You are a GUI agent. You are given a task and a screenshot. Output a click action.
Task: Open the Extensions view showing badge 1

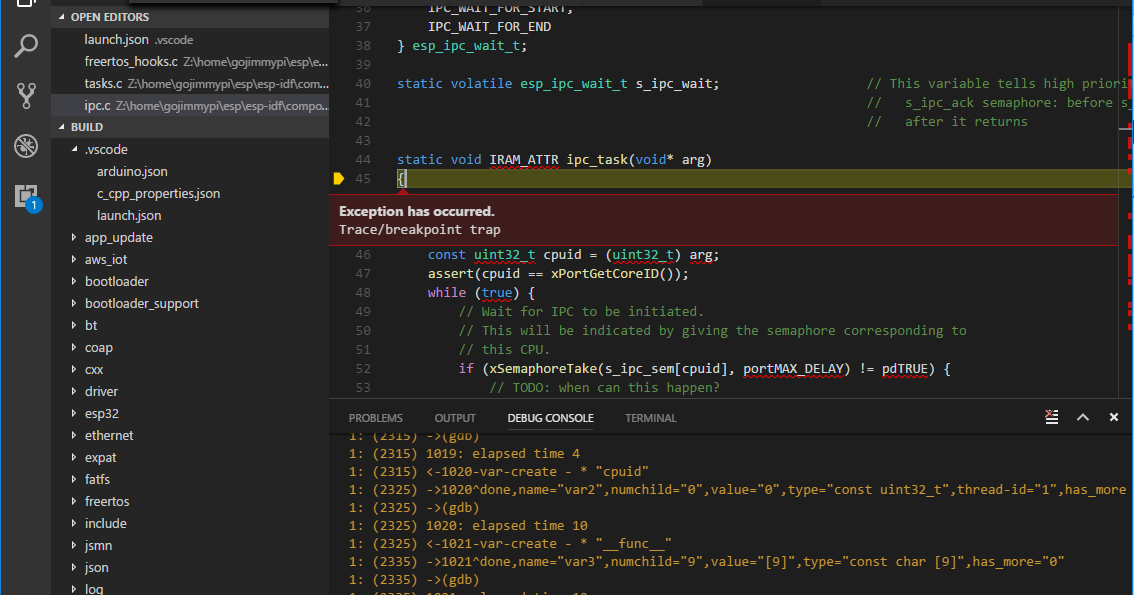26,196
